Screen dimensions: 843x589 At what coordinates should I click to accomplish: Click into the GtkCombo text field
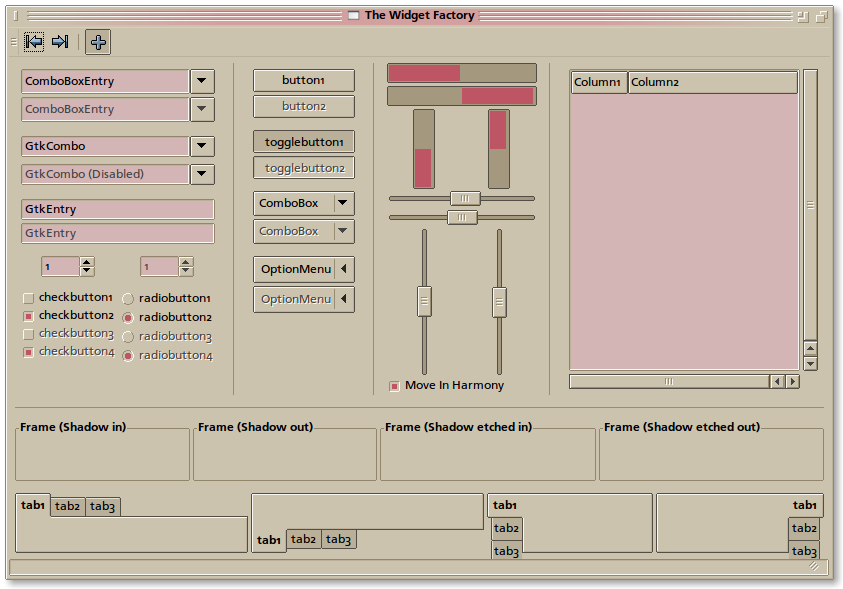(105, 146)
